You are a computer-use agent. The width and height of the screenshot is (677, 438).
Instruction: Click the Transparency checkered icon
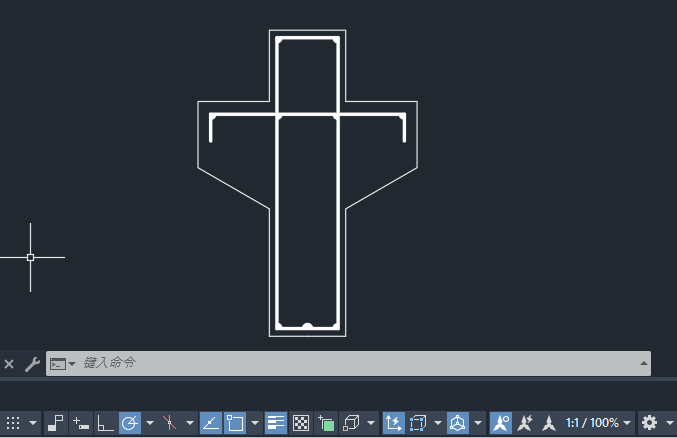tap(301, 423)
